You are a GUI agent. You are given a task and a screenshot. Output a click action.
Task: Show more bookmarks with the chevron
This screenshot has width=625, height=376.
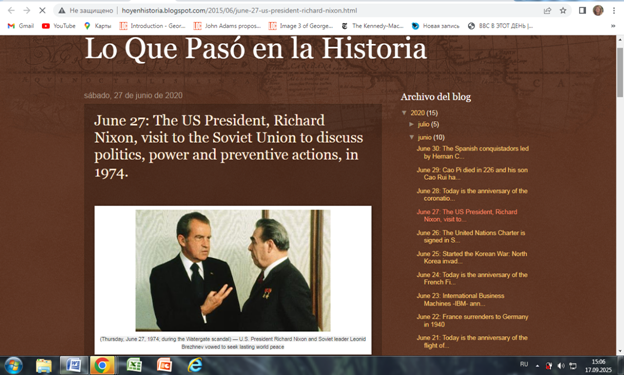tap(613, 26)
